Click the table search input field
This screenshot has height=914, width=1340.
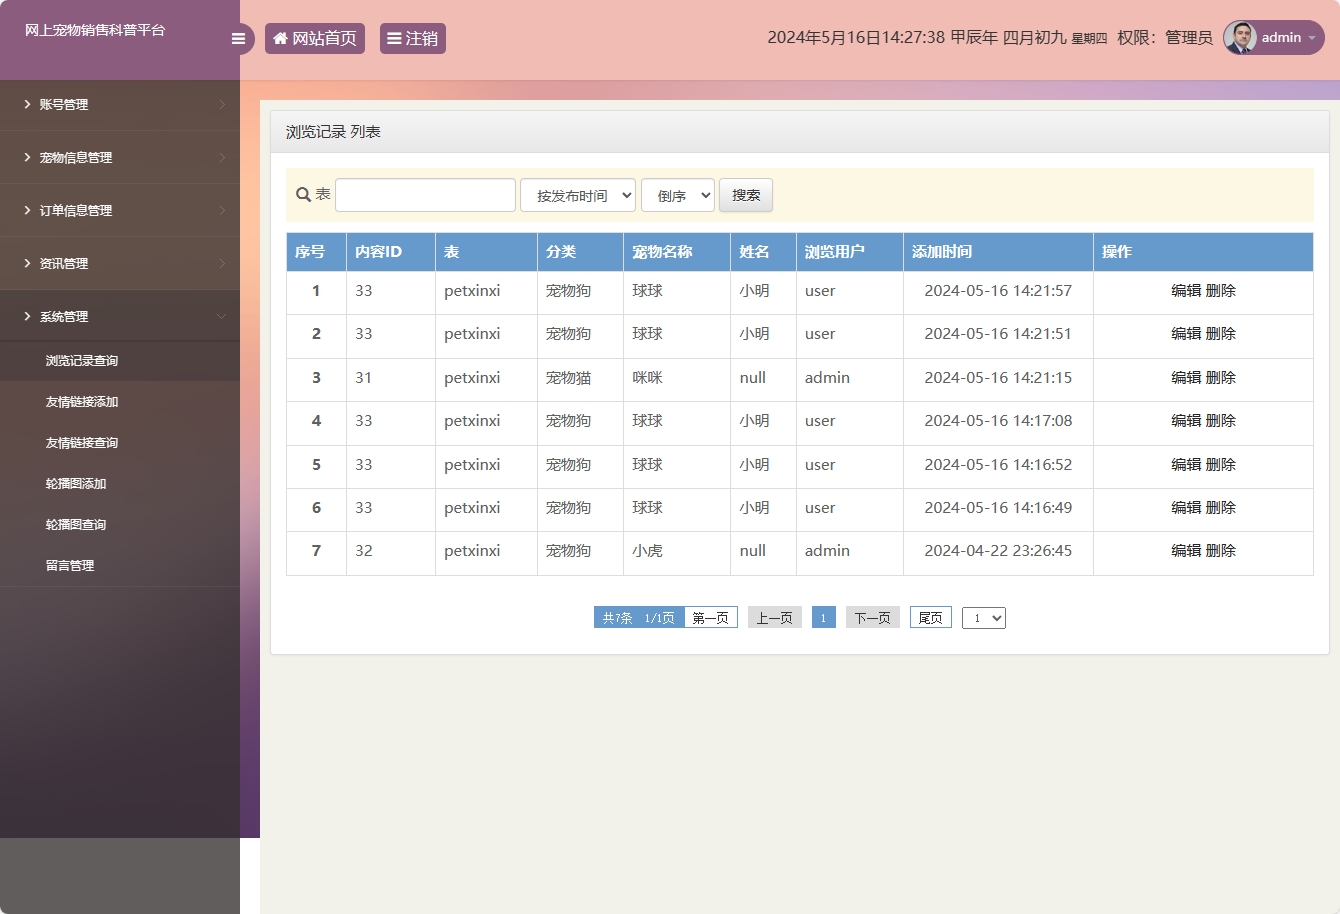424,194
